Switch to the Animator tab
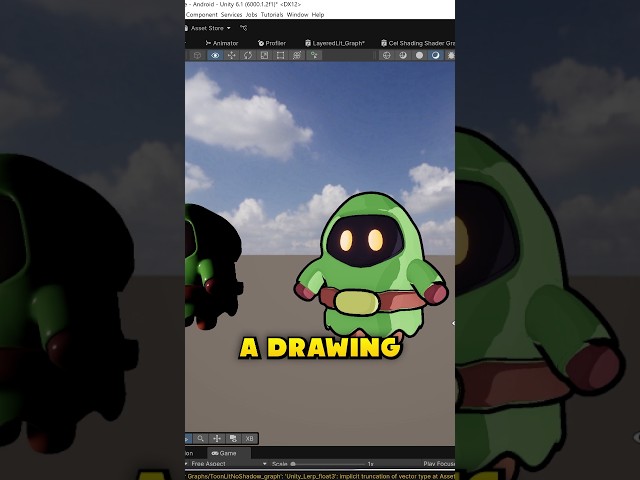This screenshot has height=480, width=640. (222, 43)
